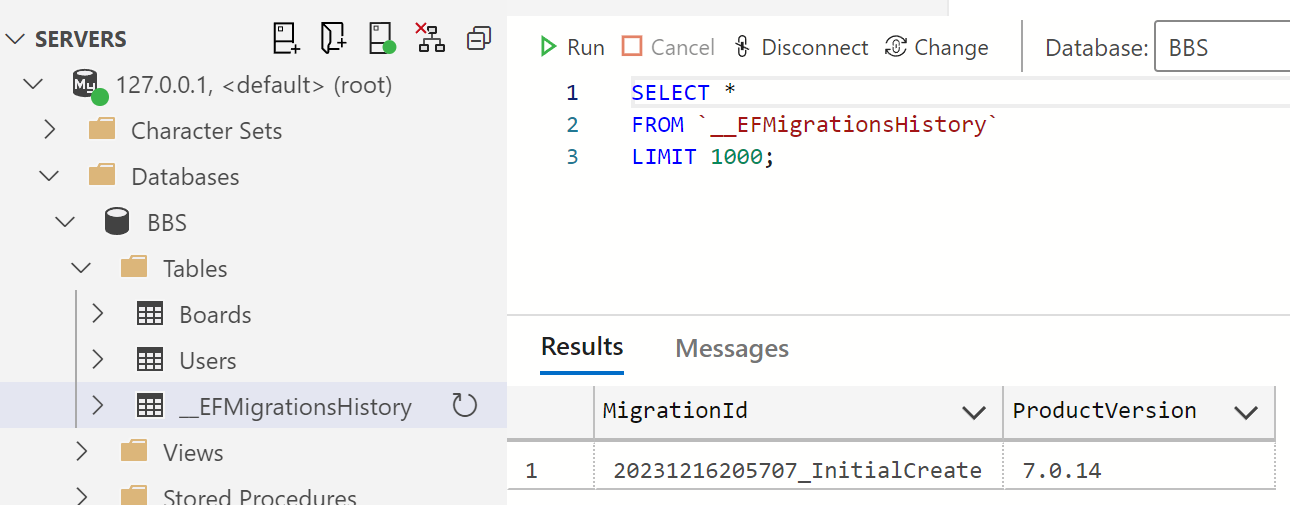Select the Databases folder icon
The width and height of the screenshot is (1290, 505).
pos(102,176)
